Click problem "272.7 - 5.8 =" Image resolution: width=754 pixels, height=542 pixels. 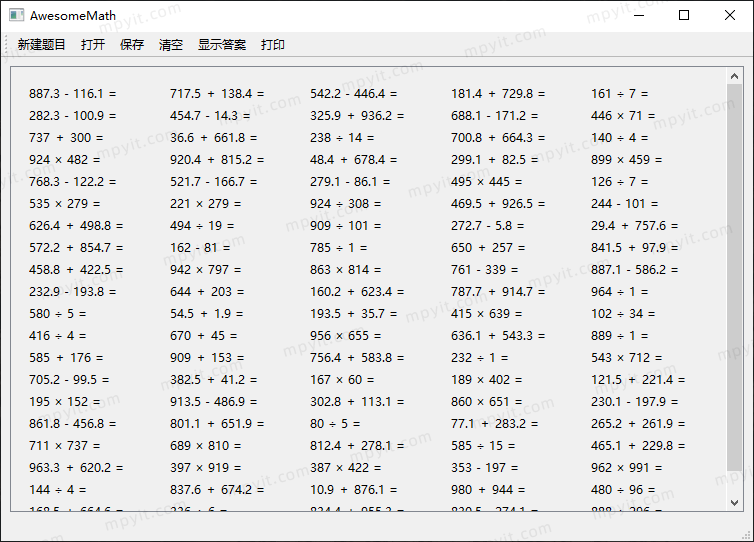(488, 226)
